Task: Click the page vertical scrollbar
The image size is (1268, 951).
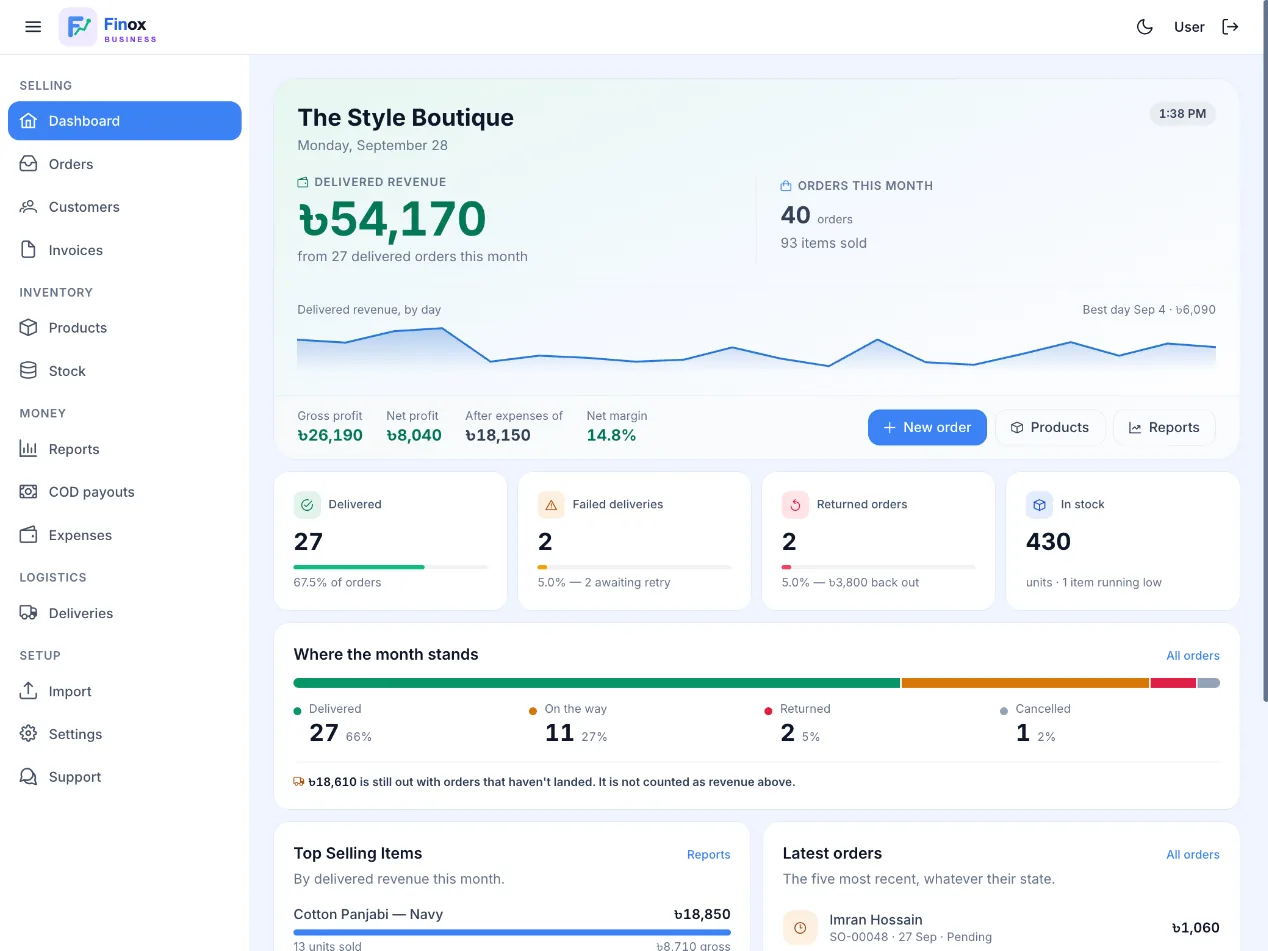Action: point(1264,350)
